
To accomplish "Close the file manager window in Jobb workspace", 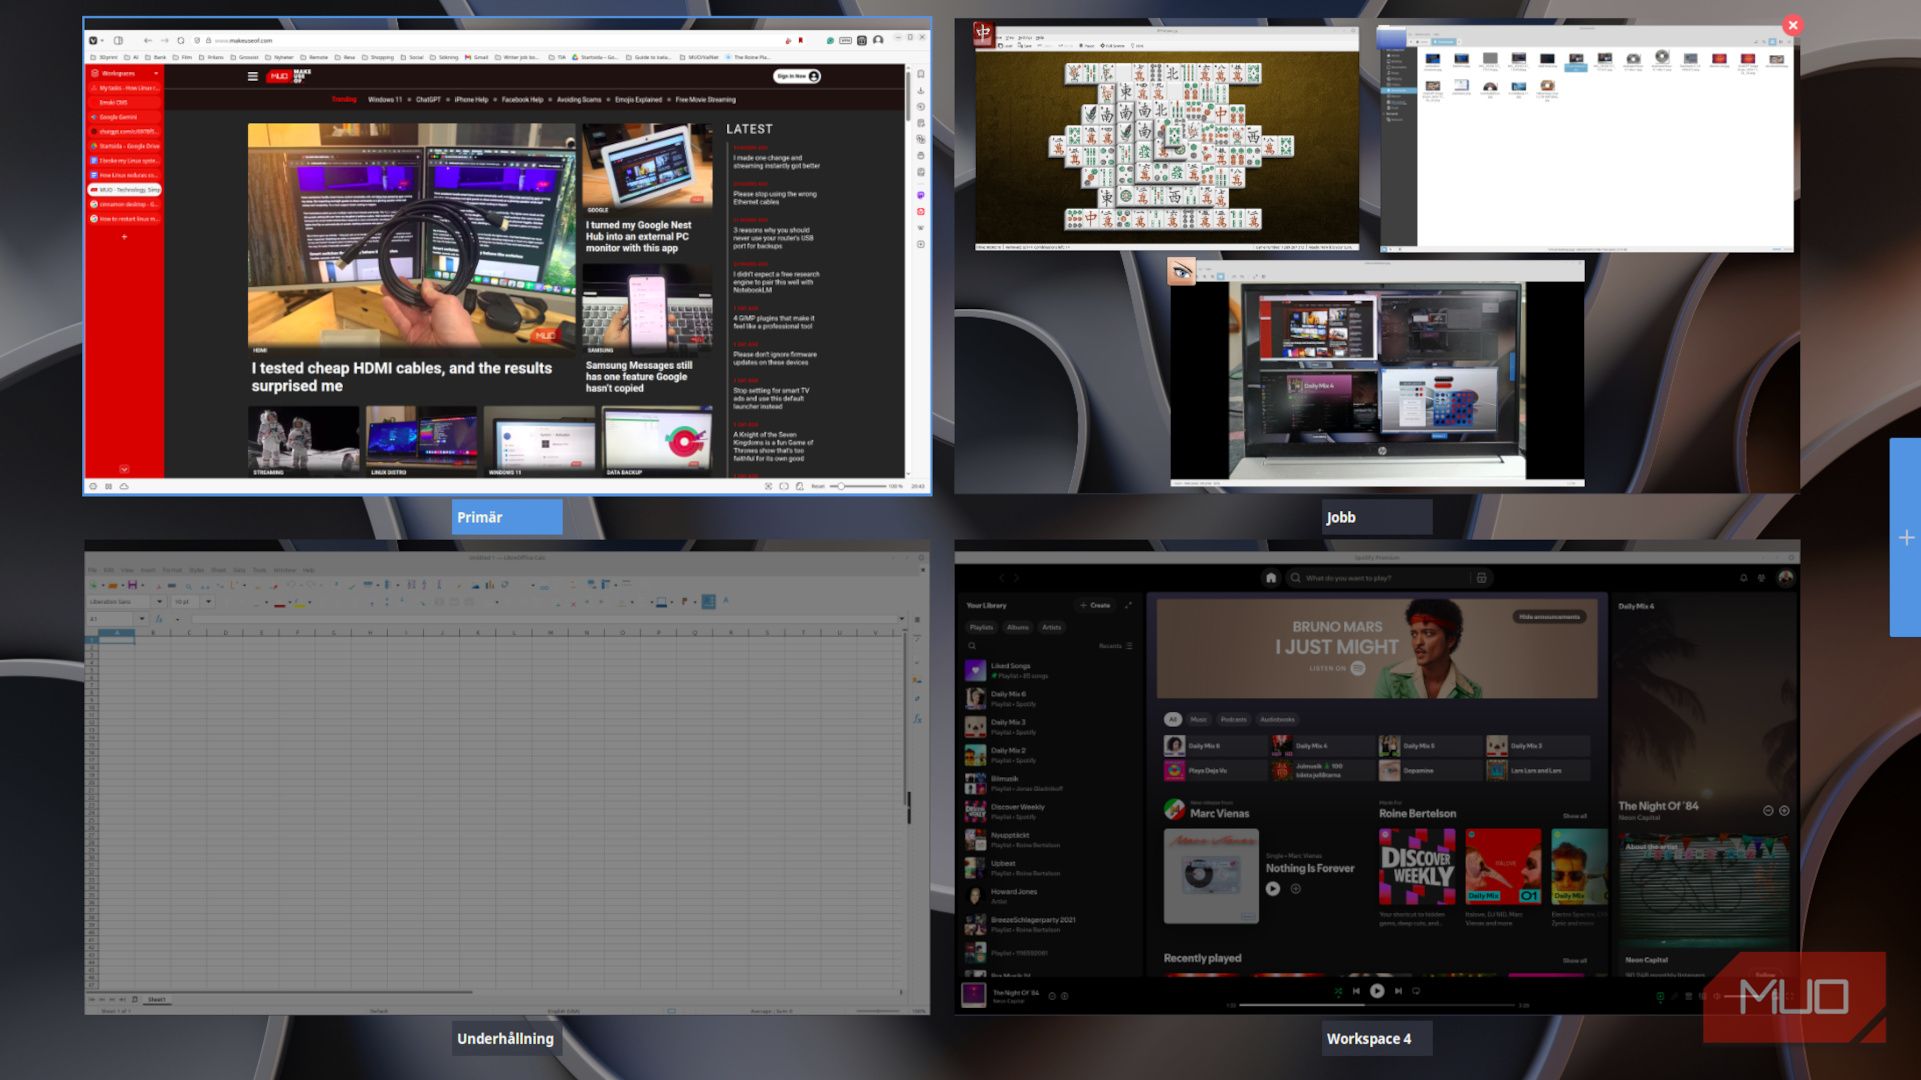I will (1792, 26).
